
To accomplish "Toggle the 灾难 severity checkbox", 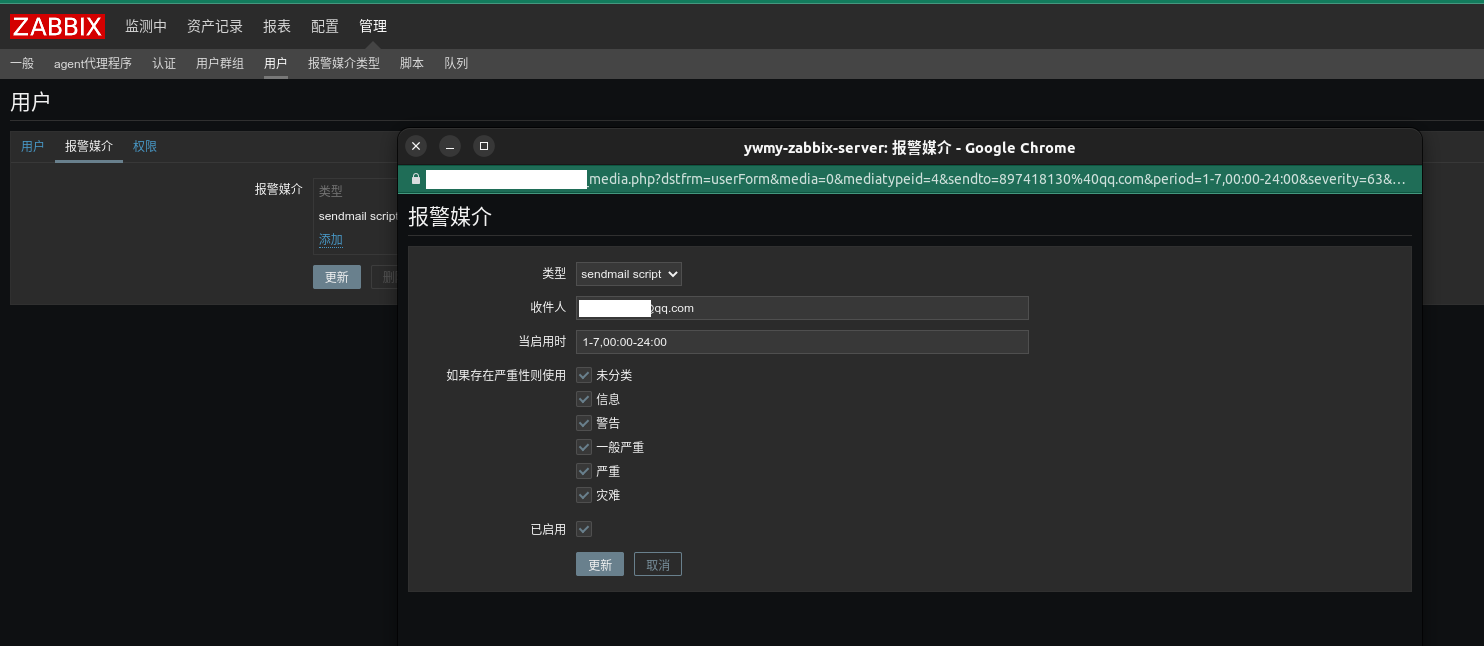I will (584, 495).
